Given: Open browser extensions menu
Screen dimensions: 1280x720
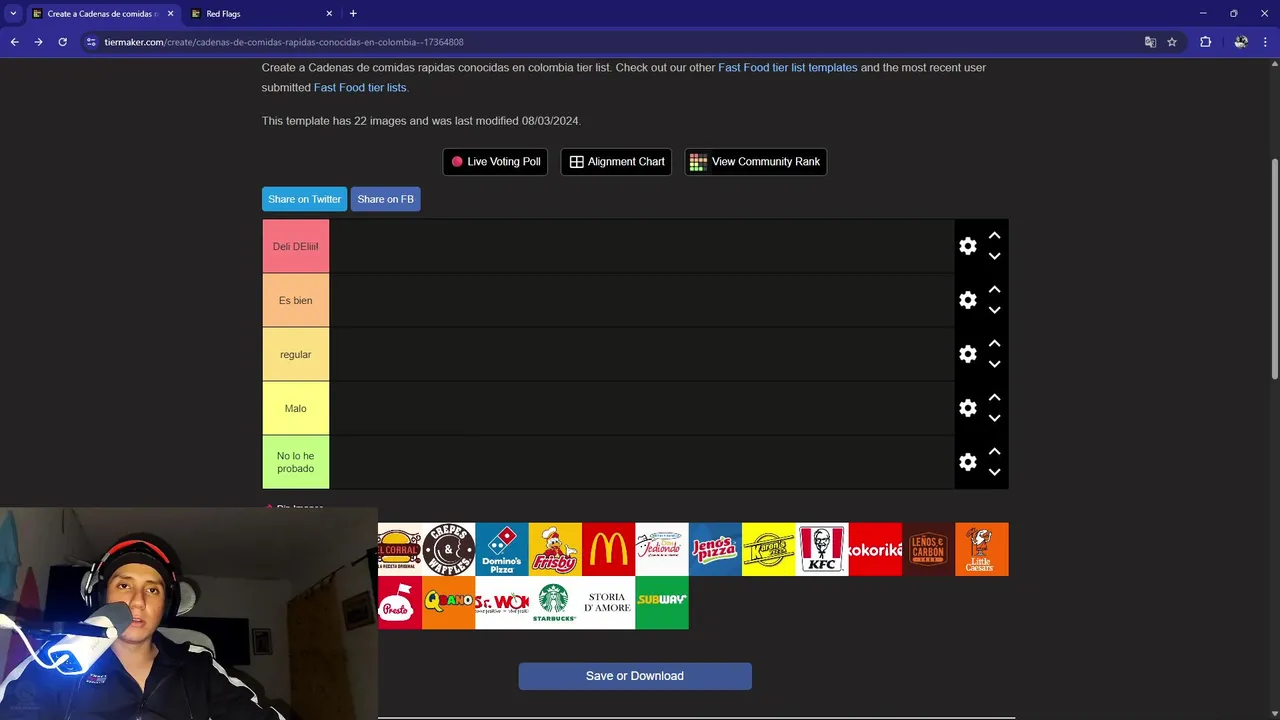Looking at the screenshot, I should 1205,42.
